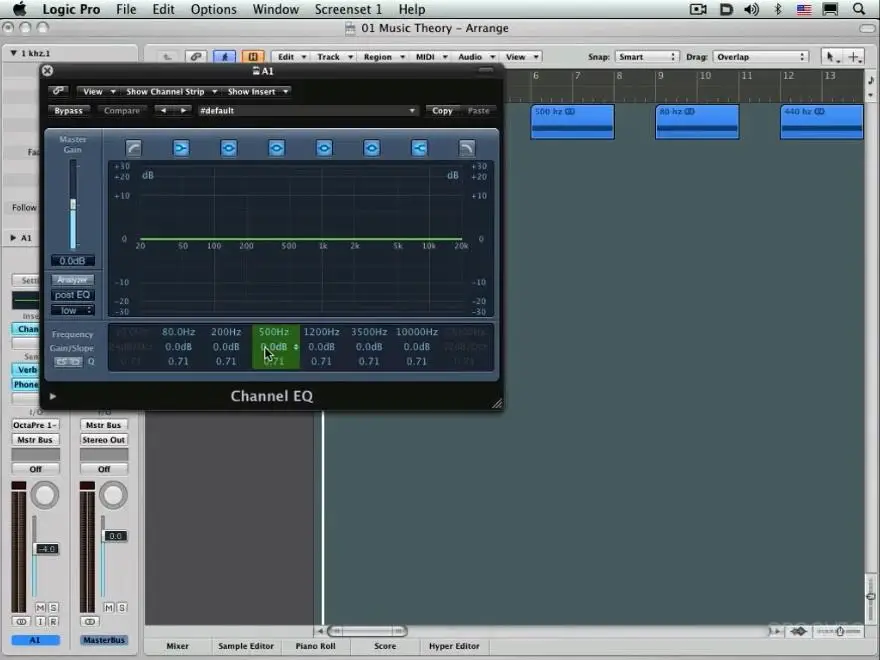880x660 pixels.
Task: Click the A1 volume fader showing -4.0
Action: 46,549
